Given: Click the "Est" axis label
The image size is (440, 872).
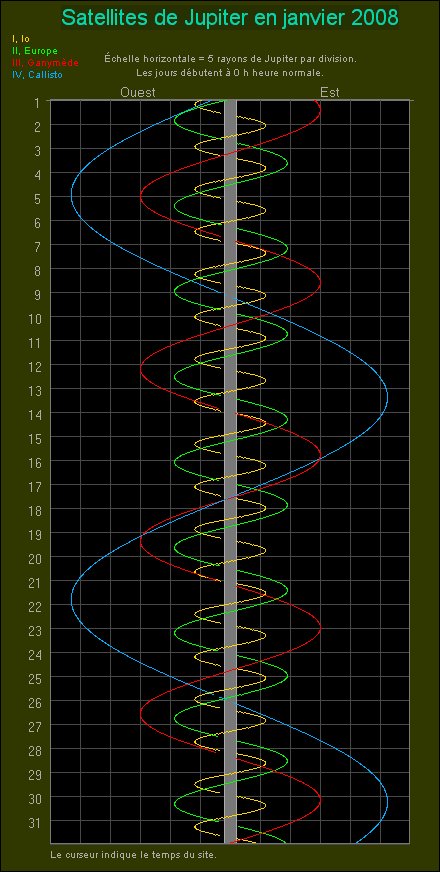Looking at the screenshot, I should pos(330,92).
